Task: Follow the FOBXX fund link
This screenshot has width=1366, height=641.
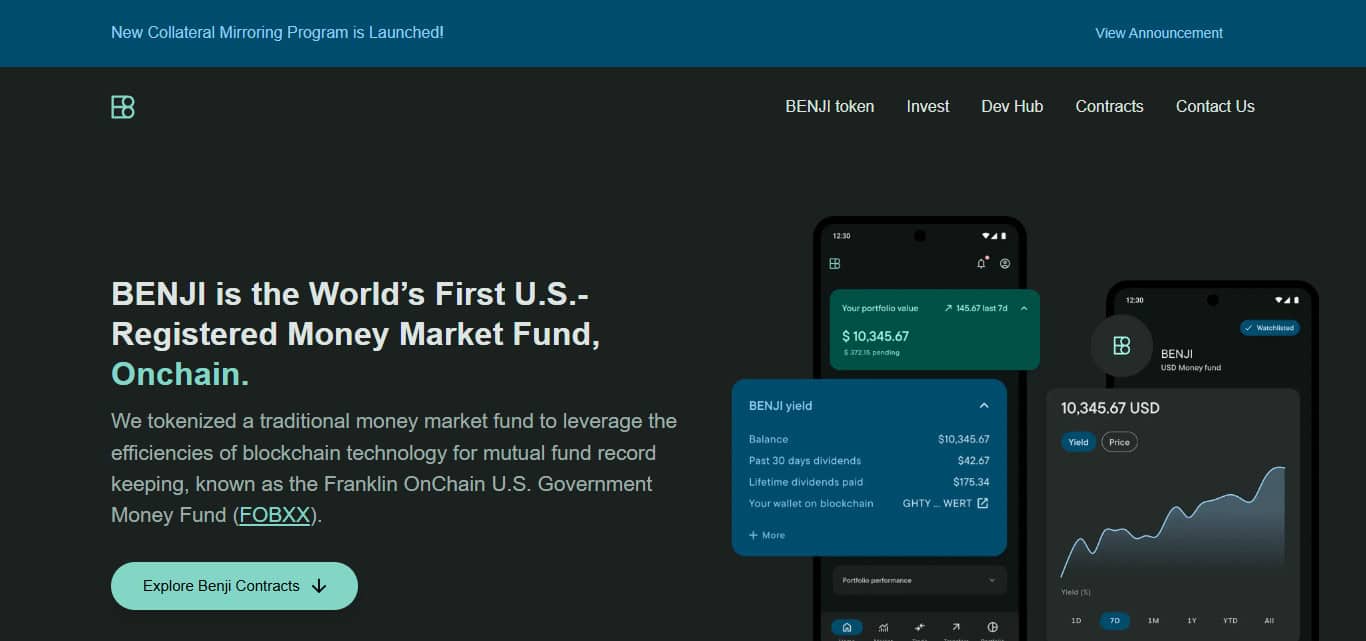Action: (275, 516)
